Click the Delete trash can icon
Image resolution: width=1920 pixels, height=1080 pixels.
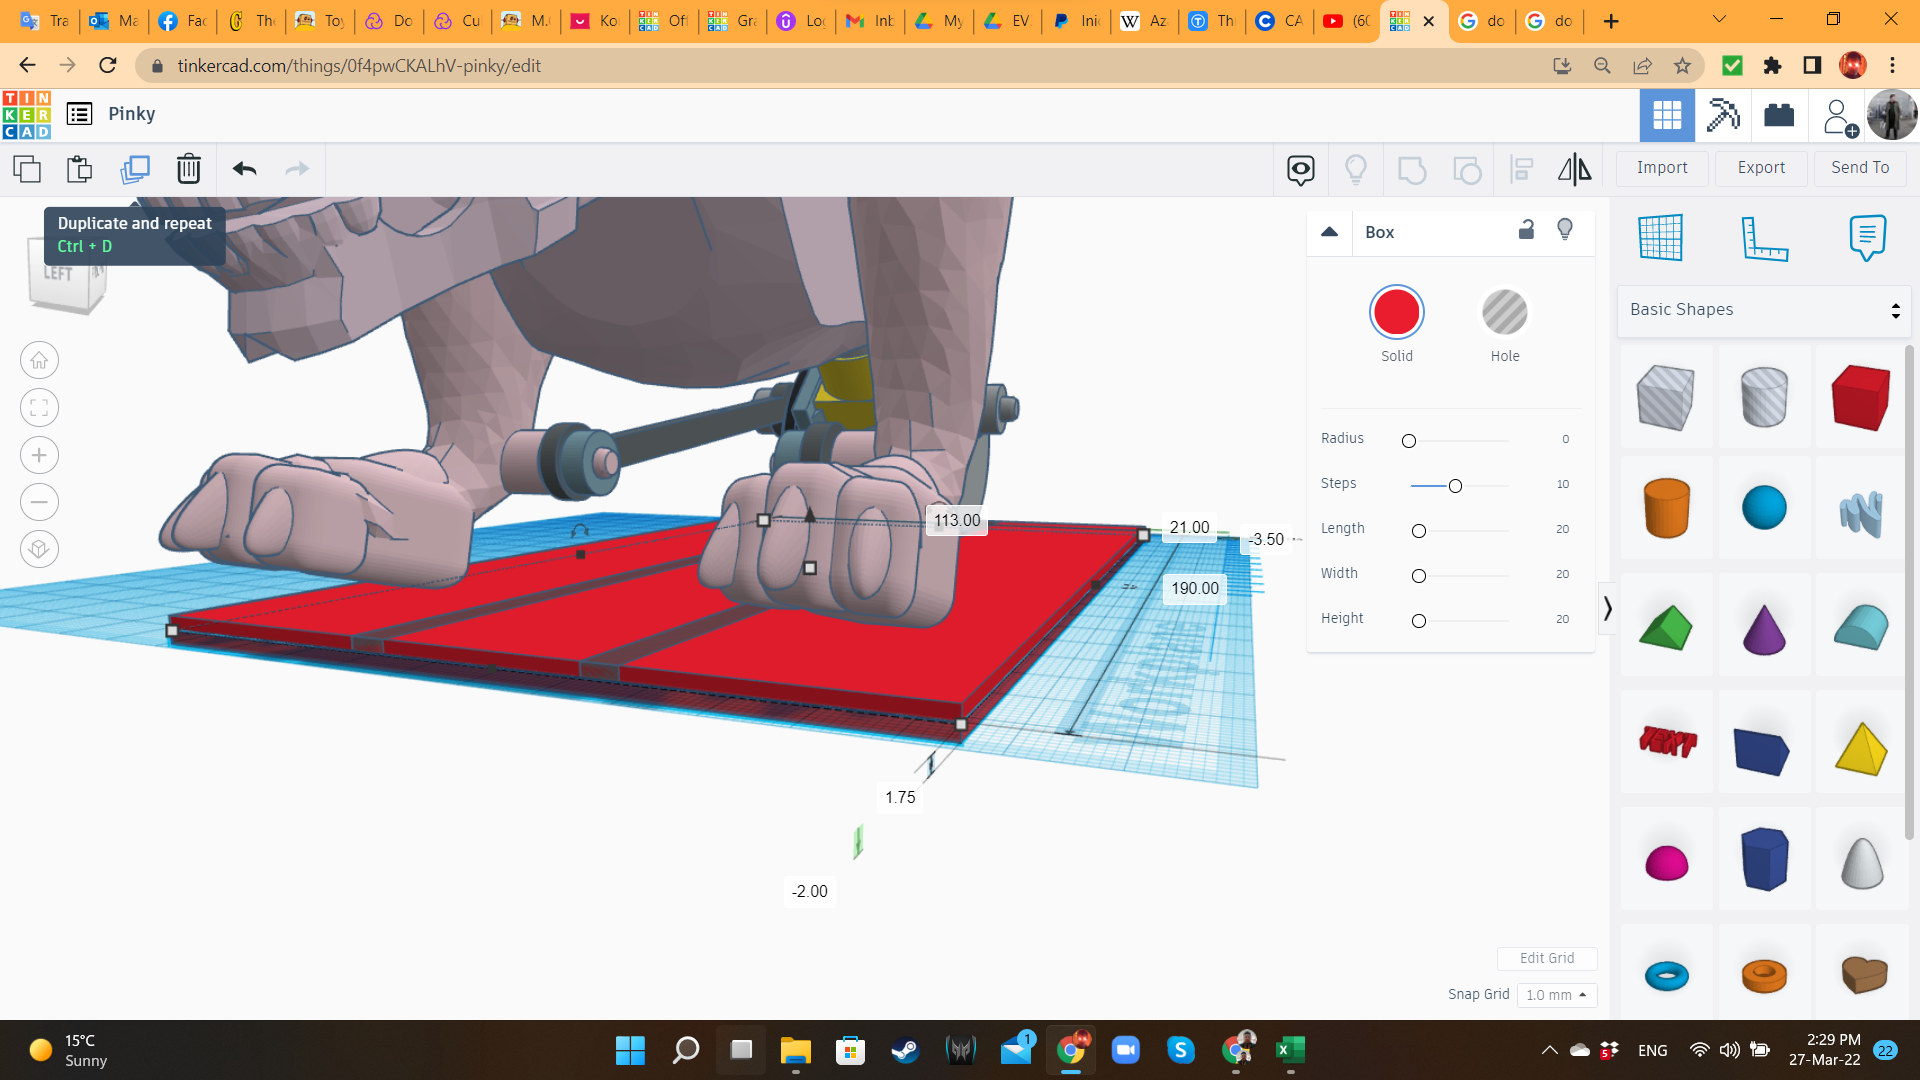188,169
